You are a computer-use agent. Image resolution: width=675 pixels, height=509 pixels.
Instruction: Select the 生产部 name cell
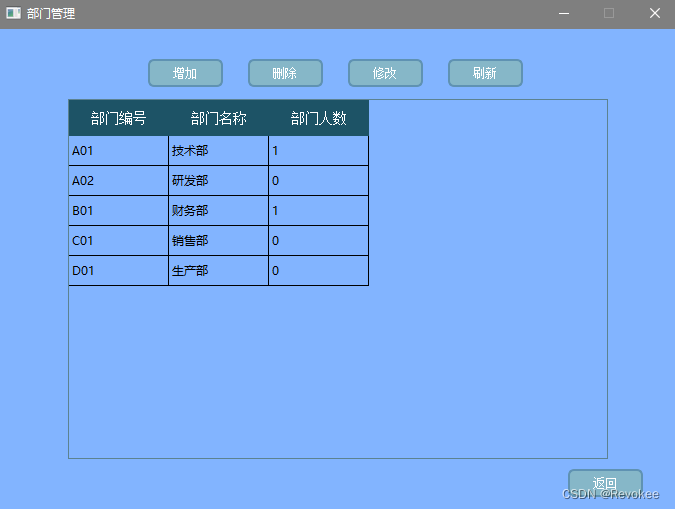coord(218,270)
